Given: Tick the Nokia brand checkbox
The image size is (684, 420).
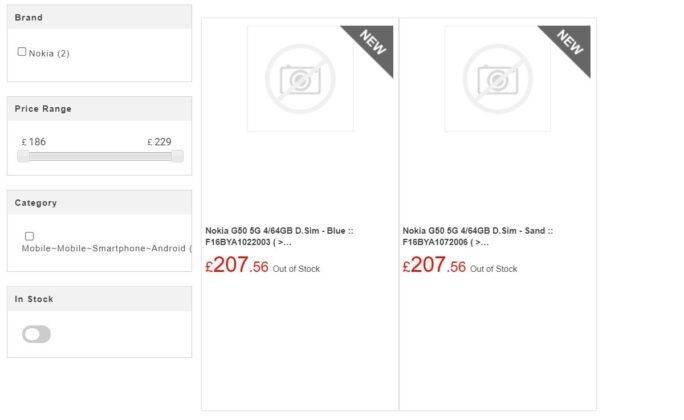Looking at the screenshot, I should (22, 51).
